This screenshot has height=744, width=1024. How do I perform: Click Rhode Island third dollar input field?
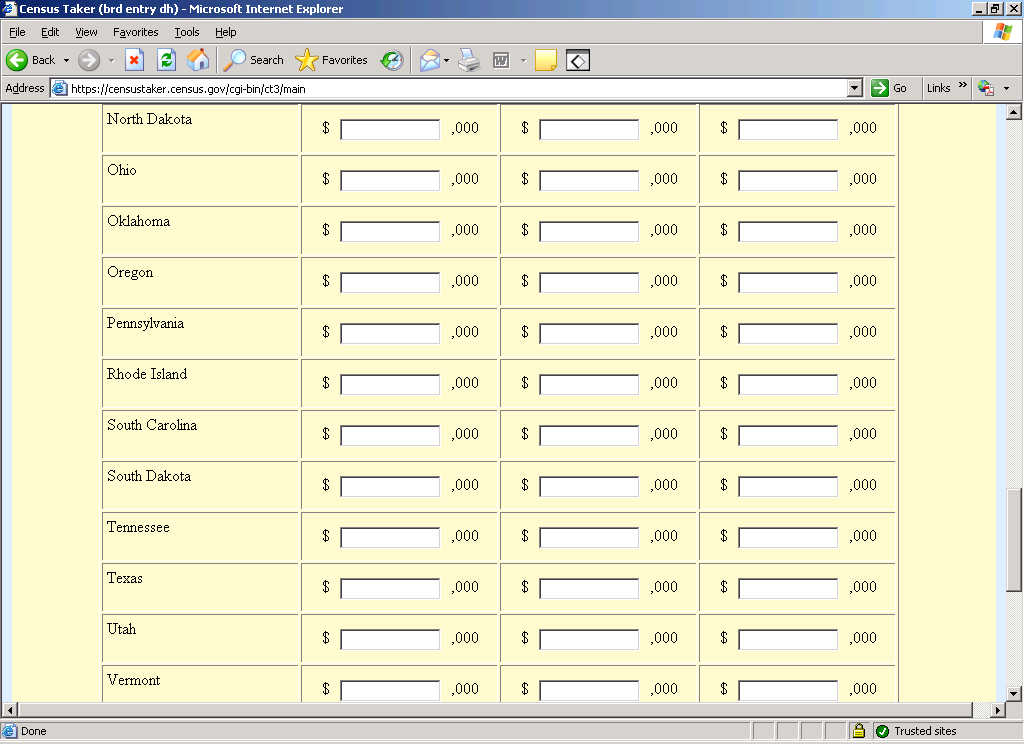[788, 384]
